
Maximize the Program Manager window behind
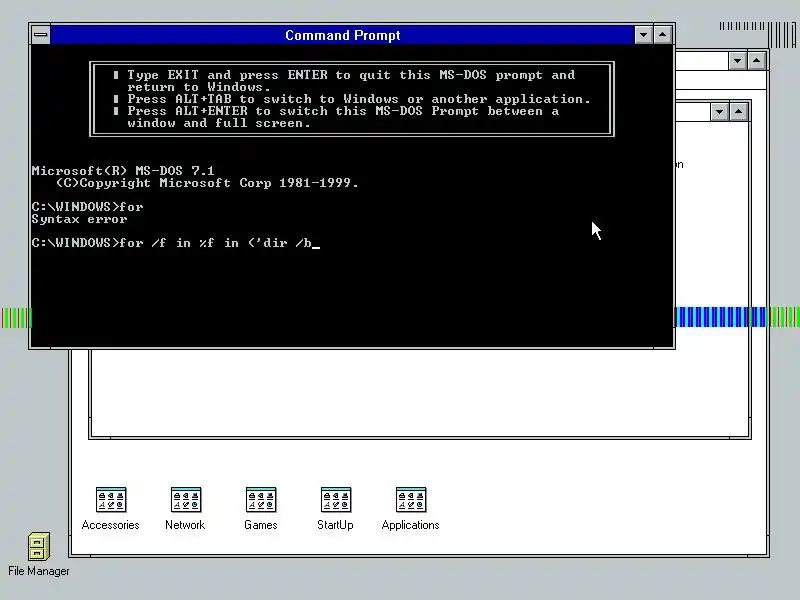pos(756,61)
